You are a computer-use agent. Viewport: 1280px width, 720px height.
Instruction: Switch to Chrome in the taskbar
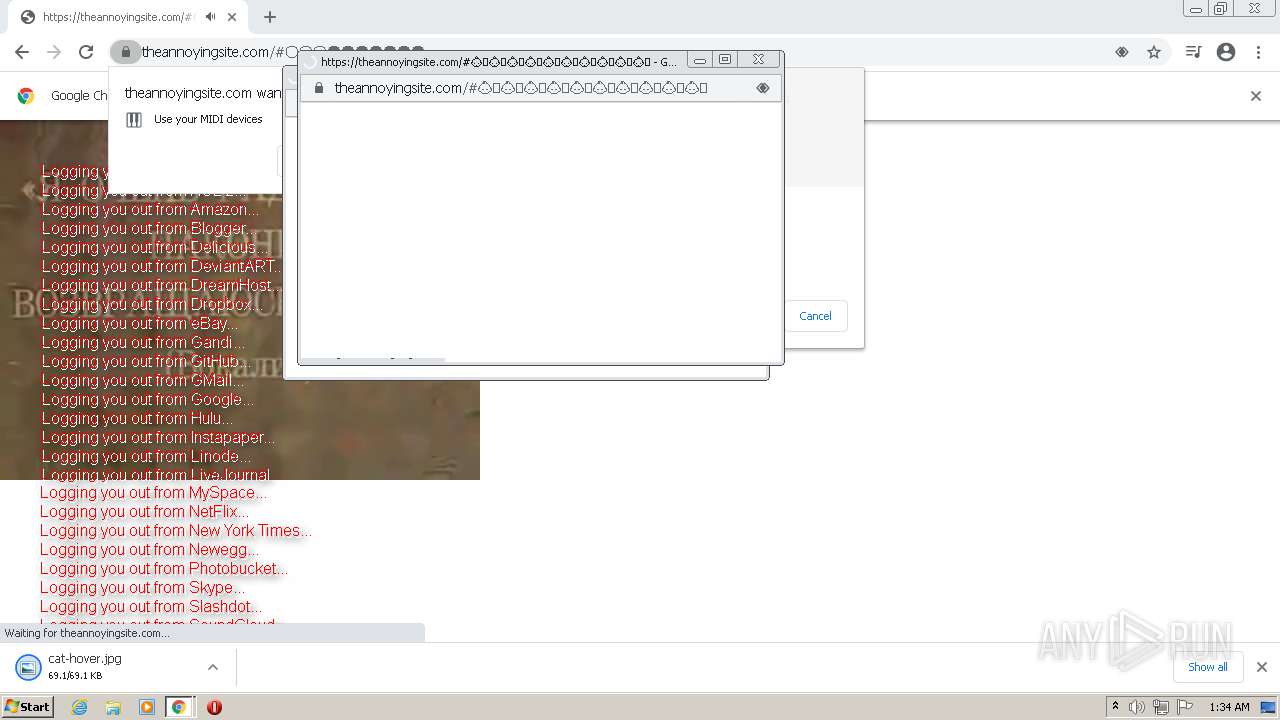pyautogui.click(x=179, y=707)
